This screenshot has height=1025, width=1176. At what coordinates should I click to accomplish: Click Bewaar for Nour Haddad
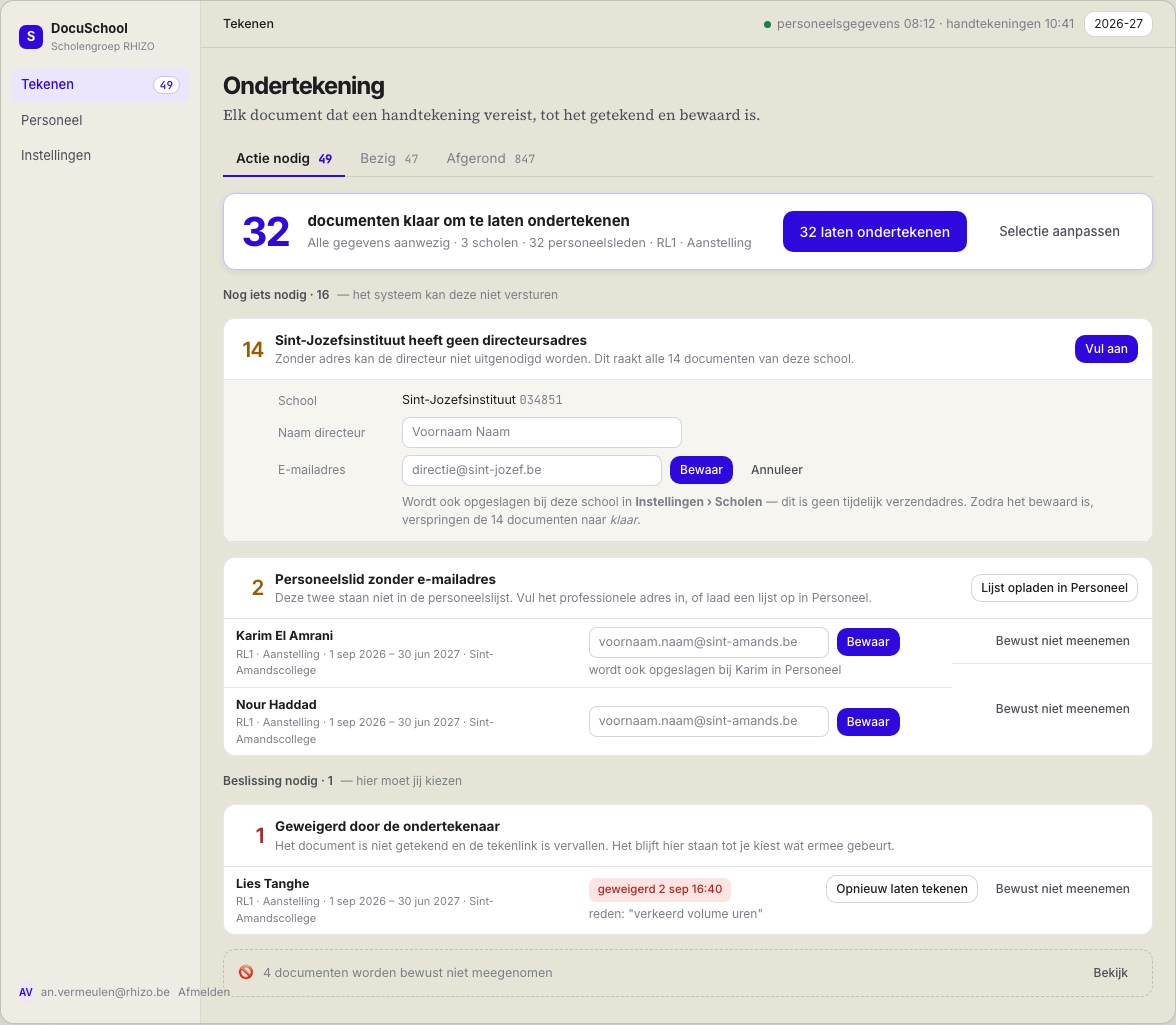point(868,722)
